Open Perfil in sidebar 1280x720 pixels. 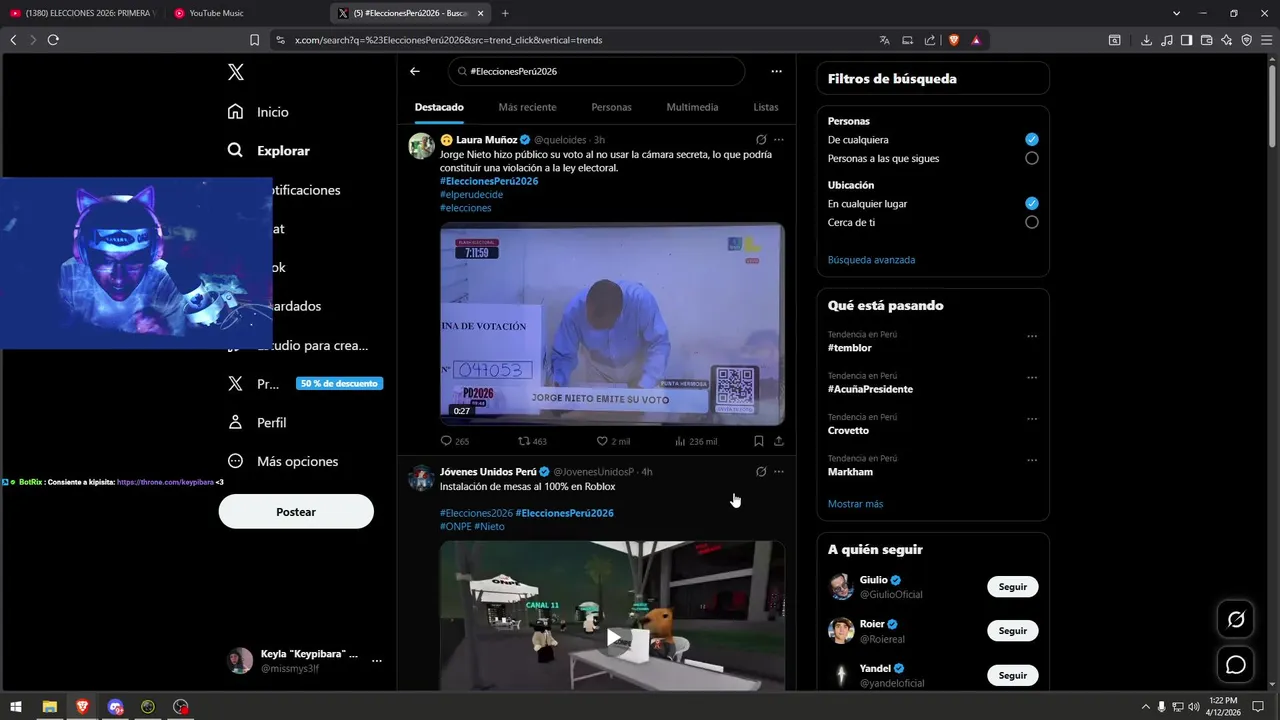[257, 422]
